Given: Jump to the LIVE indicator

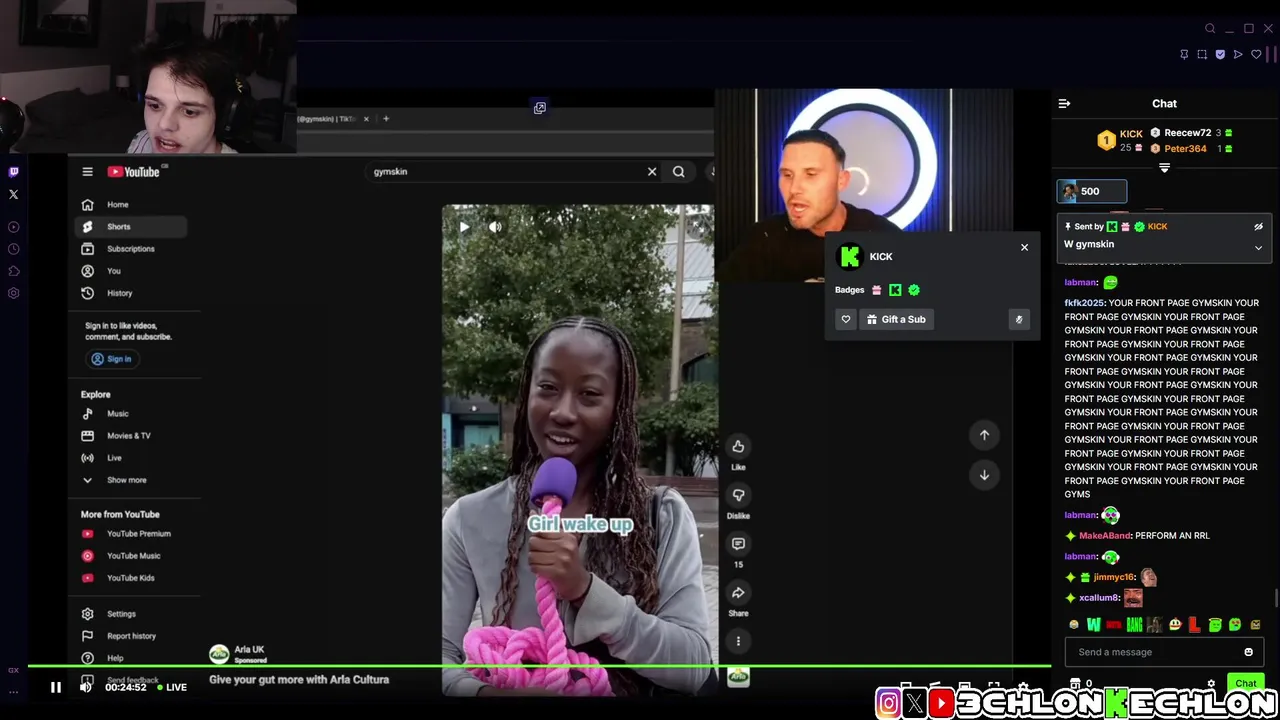Looking at the screenshot, I should tap(172, 687).
